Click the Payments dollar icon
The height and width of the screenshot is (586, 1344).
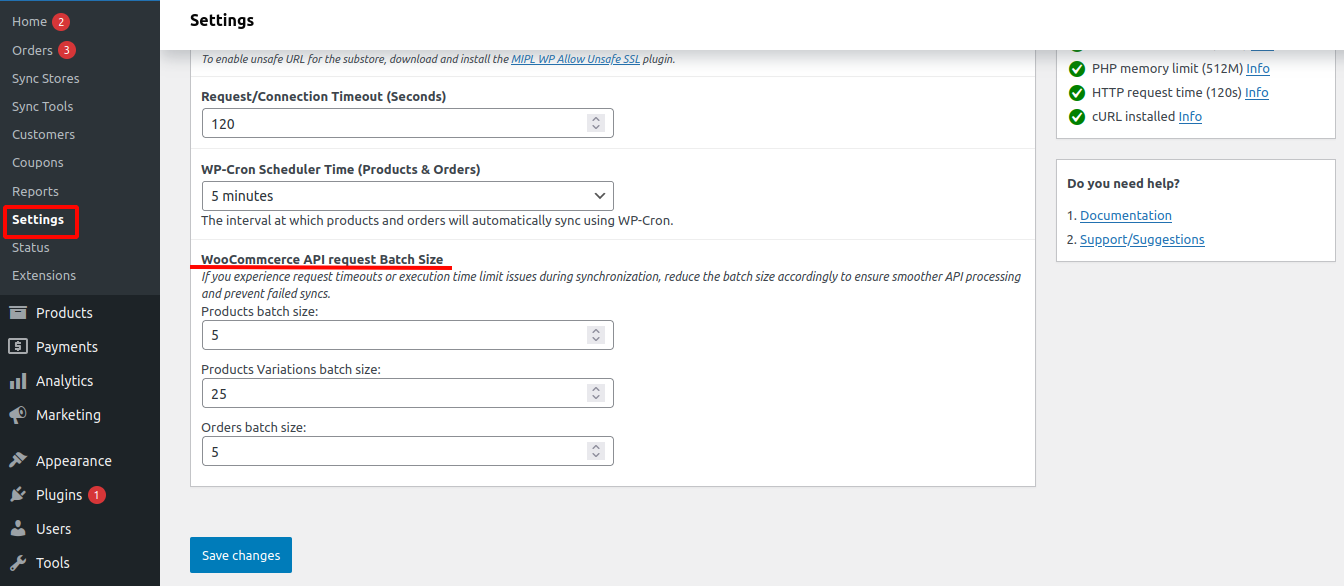click(18, 347)
